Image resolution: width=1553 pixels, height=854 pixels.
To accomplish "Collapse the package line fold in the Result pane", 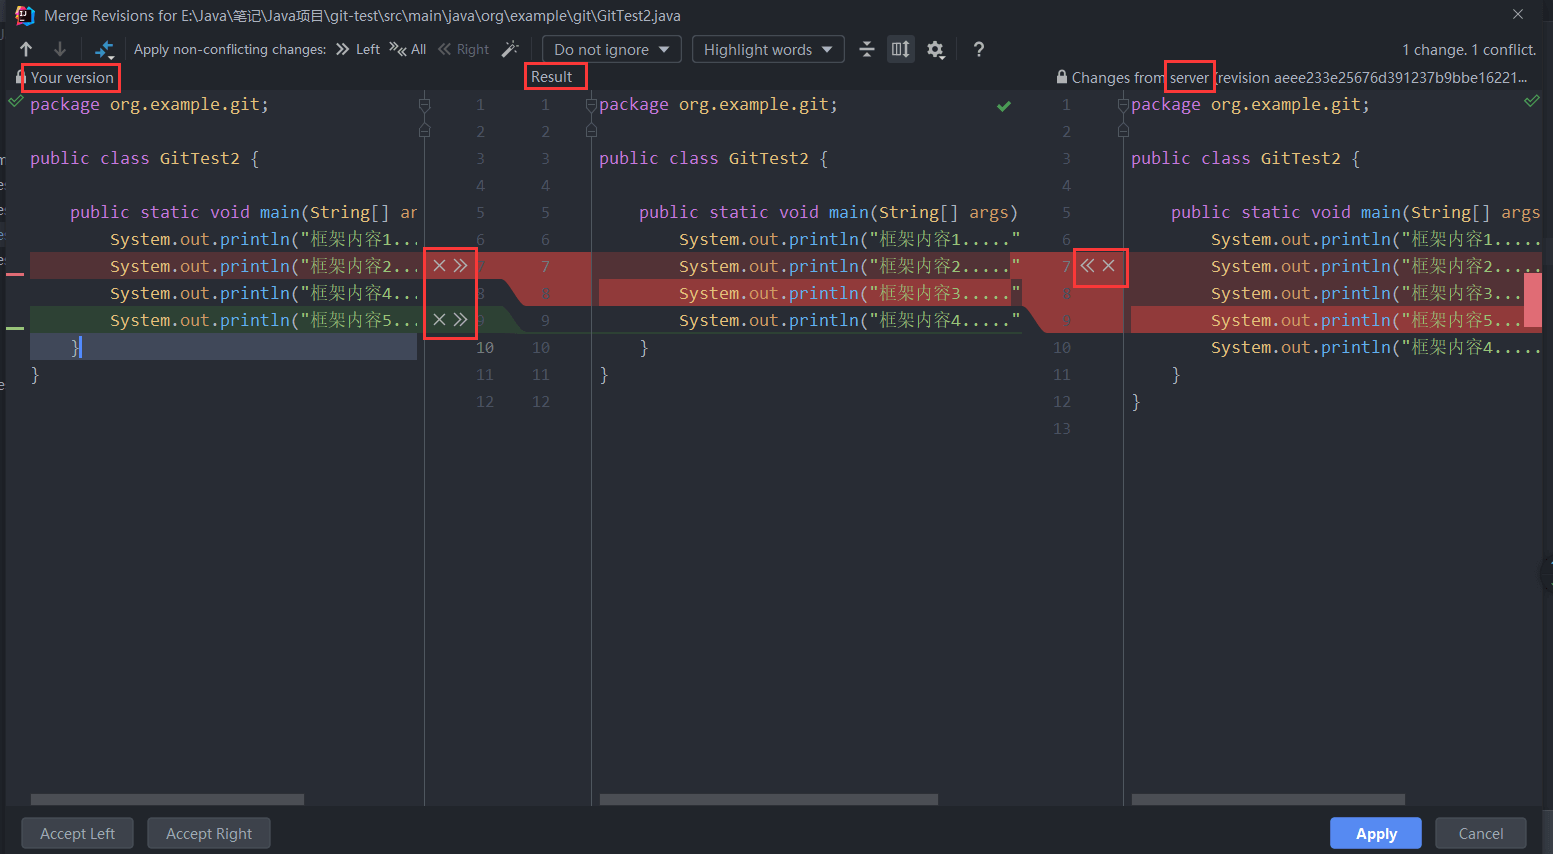I will pyautogui.click(x=591, y=104).
